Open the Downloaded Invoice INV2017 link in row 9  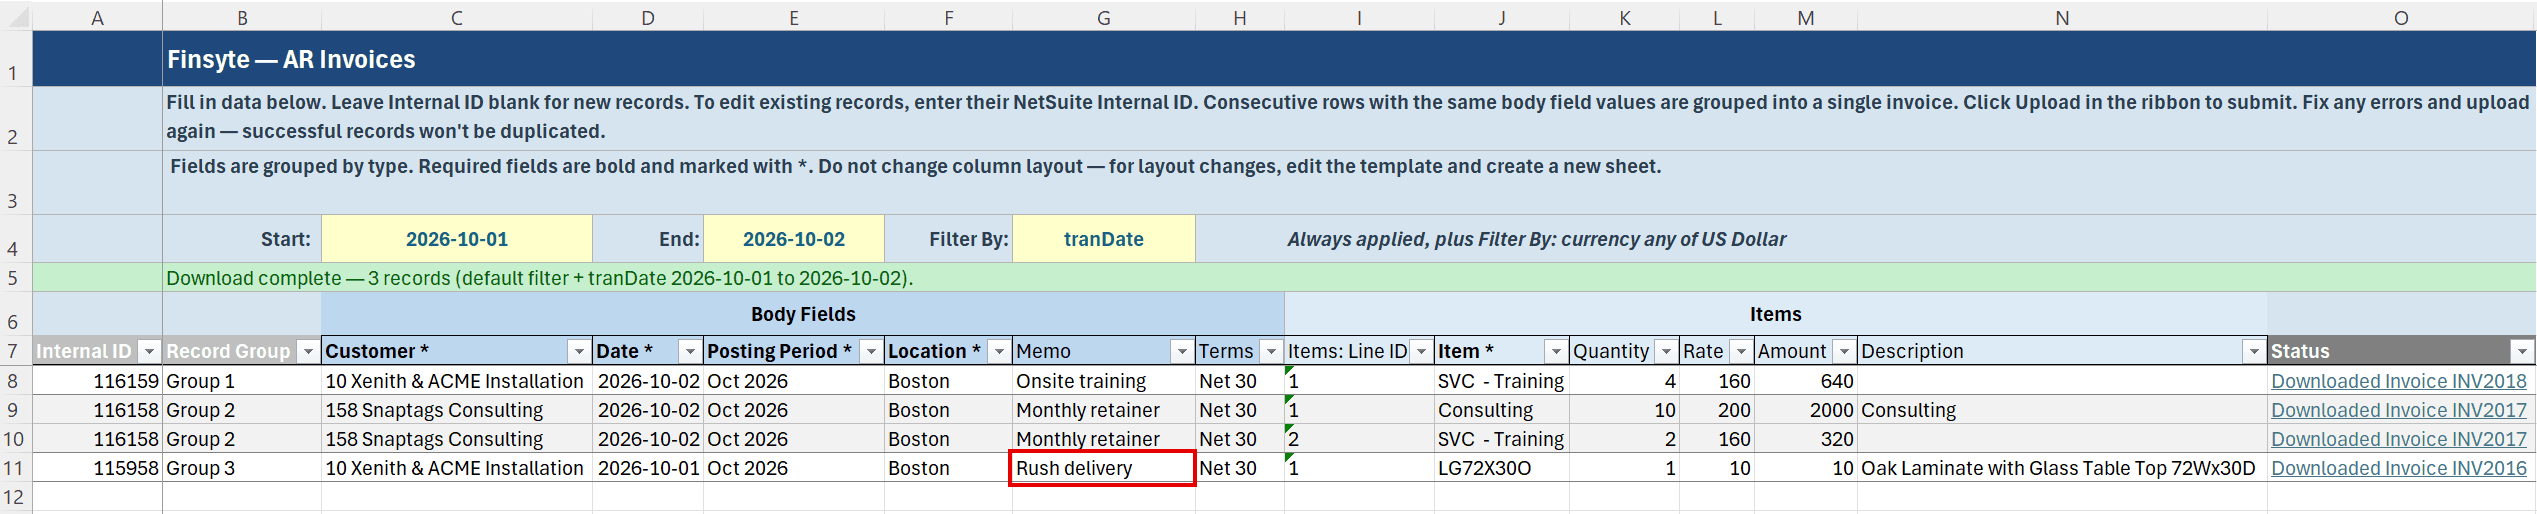click(x=2398, y=410)
